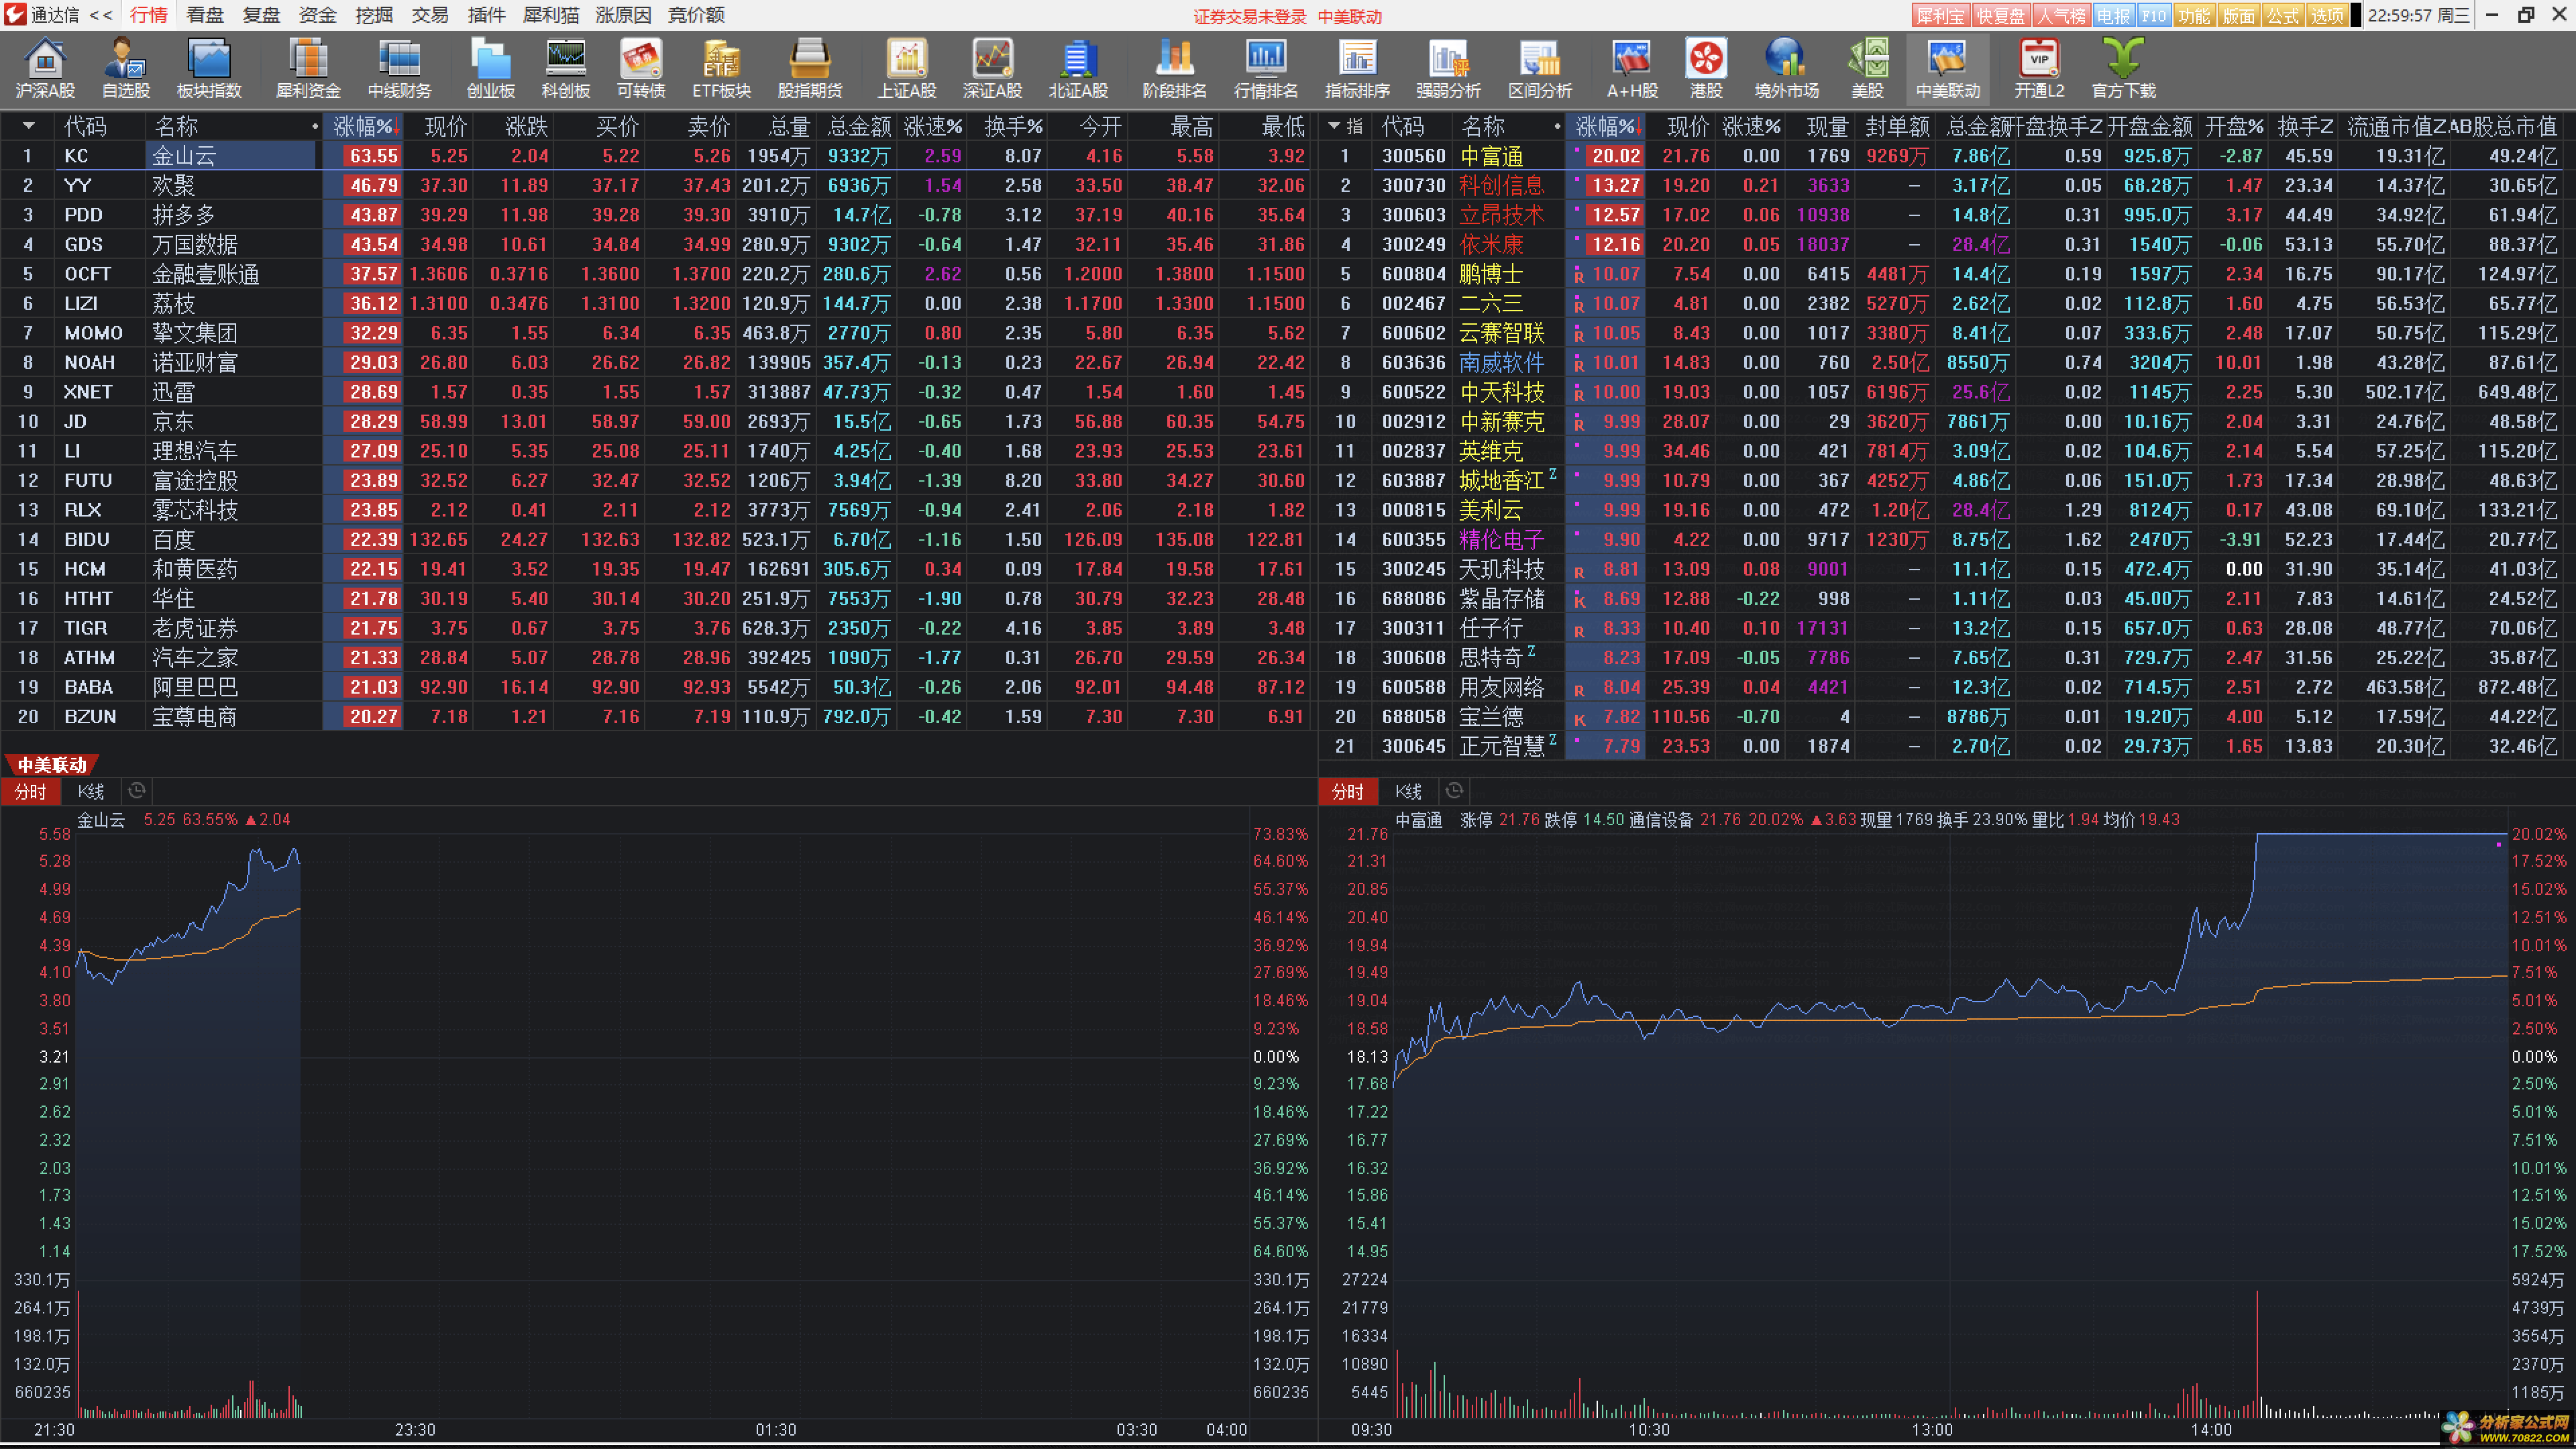Image resolution: width=2576 pixels, height=1449 pixels.
Task: Open the 科创板 board icon
Action: coord(565,69)
